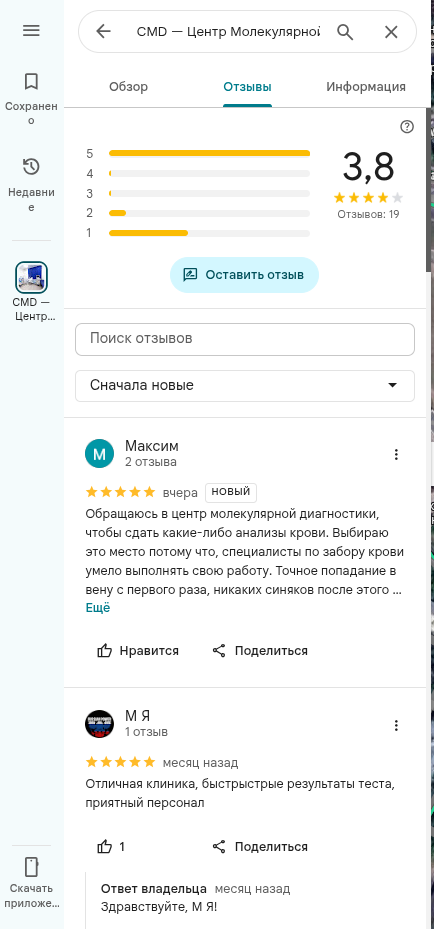Focus the Поиск отзывов field
The image size is (434, 929).
(245, 339)
